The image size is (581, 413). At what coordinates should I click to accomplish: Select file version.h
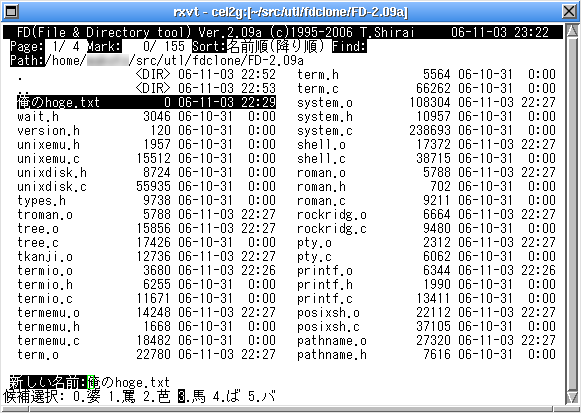[x=48, y=131]
